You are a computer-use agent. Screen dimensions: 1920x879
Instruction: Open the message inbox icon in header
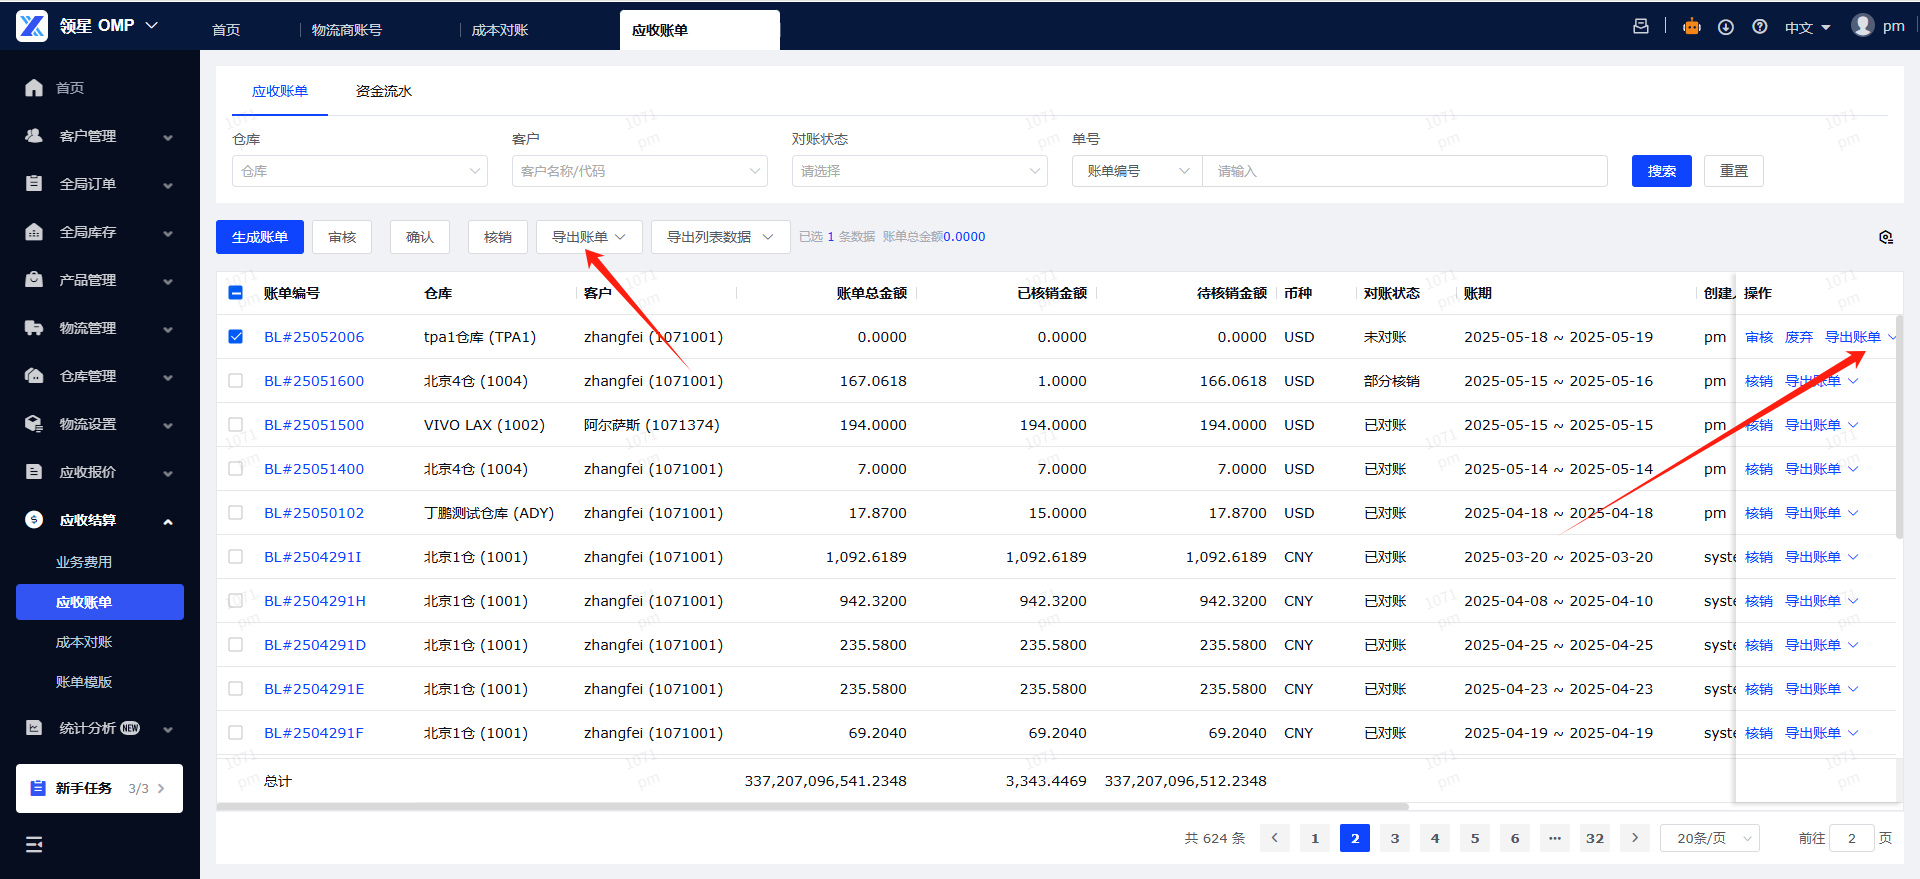click(x=1641, y=27)
